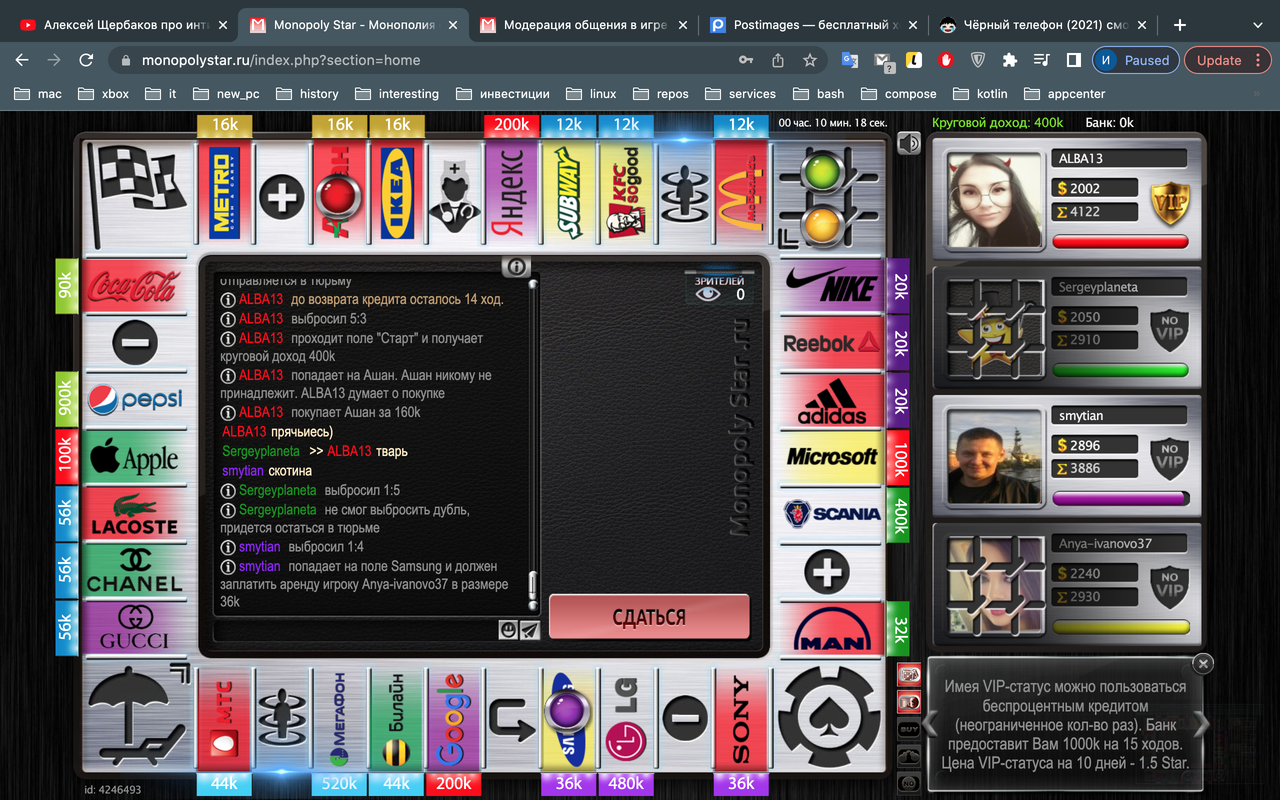
Task: Click the СДАТЬСЯ surrender button
Action: click(x=649, y=617)
